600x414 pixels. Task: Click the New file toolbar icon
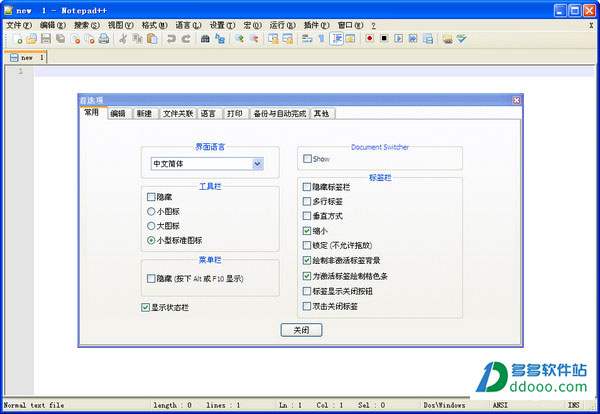[17, 39]
